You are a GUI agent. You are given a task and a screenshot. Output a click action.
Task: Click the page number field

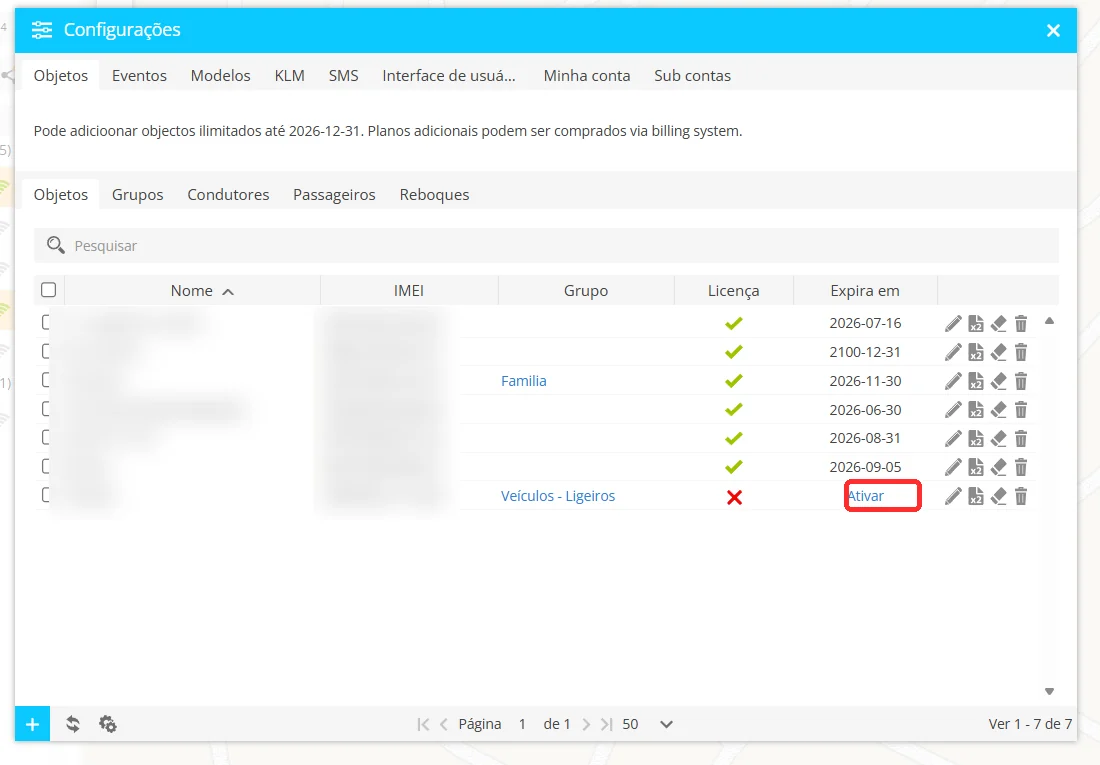point(522,724)
